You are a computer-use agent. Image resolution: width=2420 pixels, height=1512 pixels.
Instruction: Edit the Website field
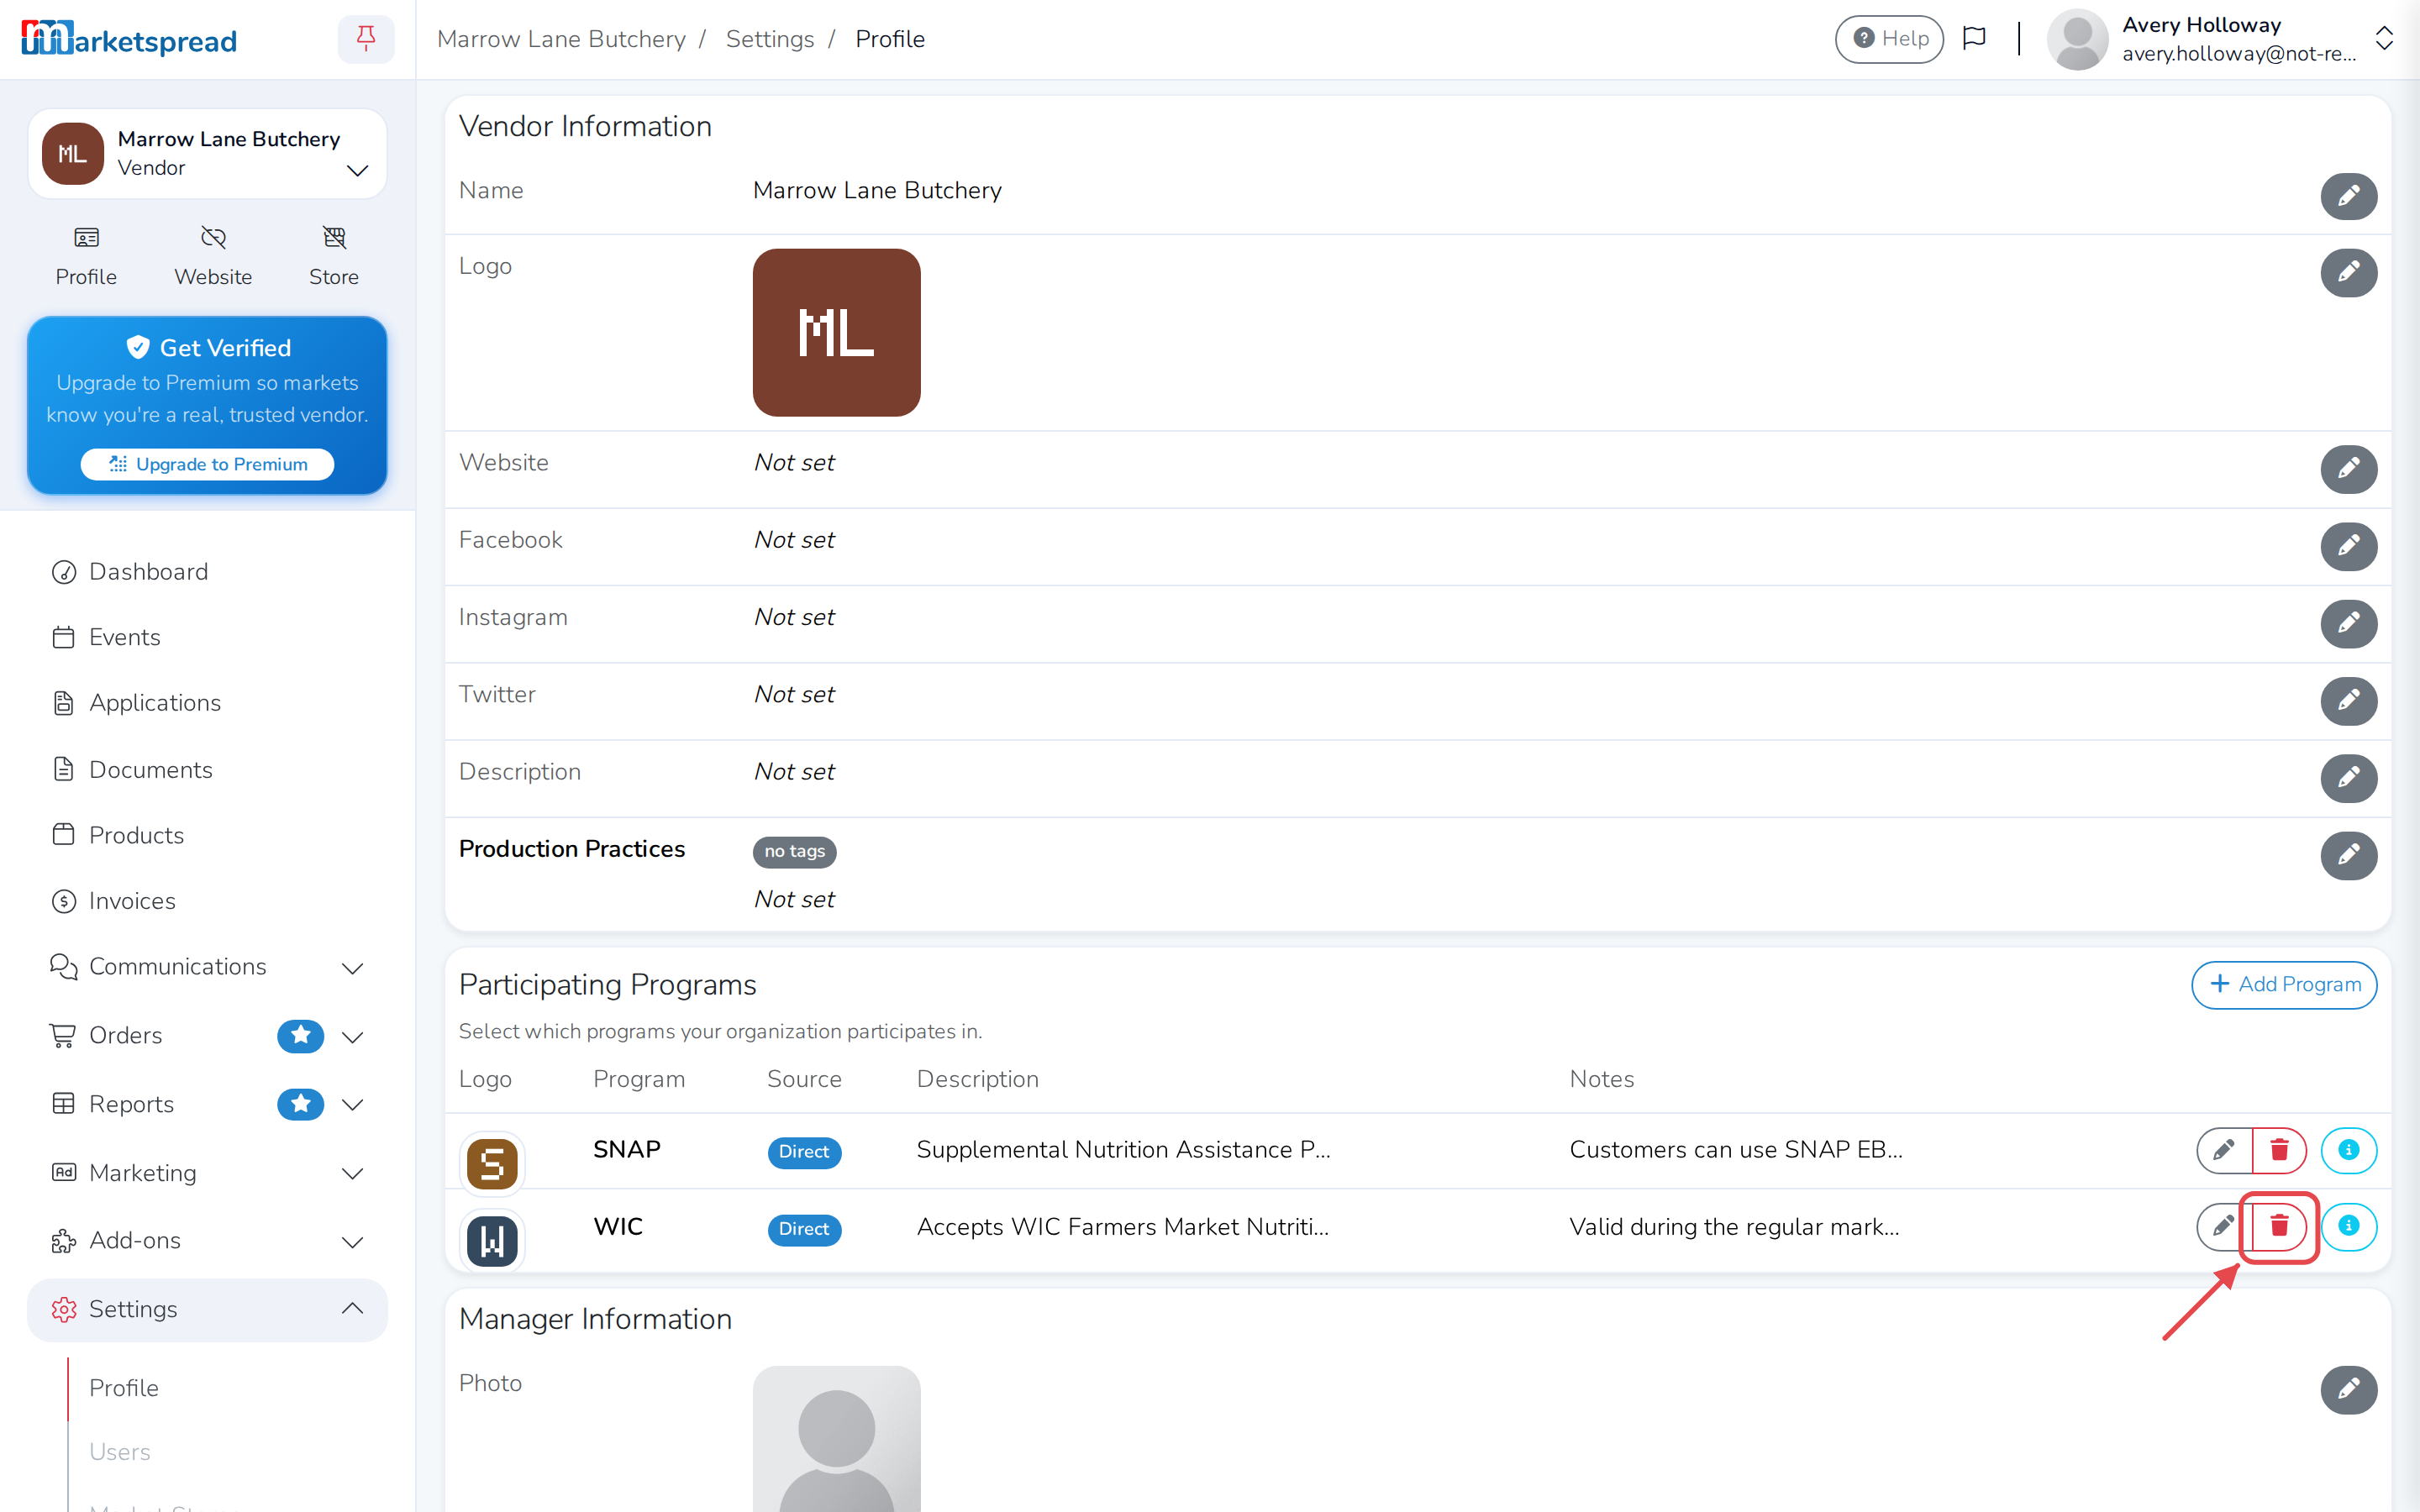pos(2348,469)
